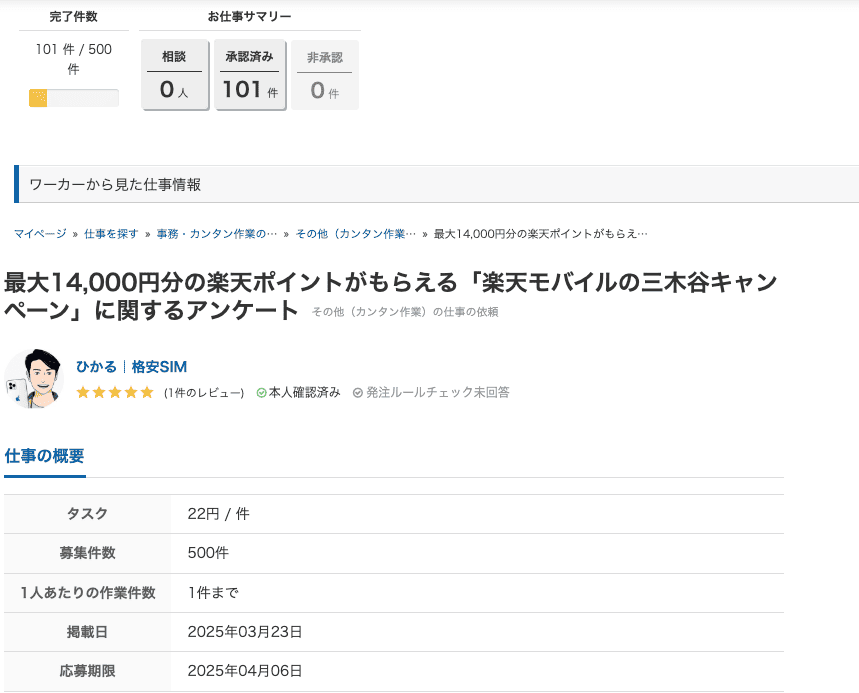Go to マイページ breadcrumb link
Image resolution: width=859 pixels, height=693 pixels.
(x=40, y=234)
